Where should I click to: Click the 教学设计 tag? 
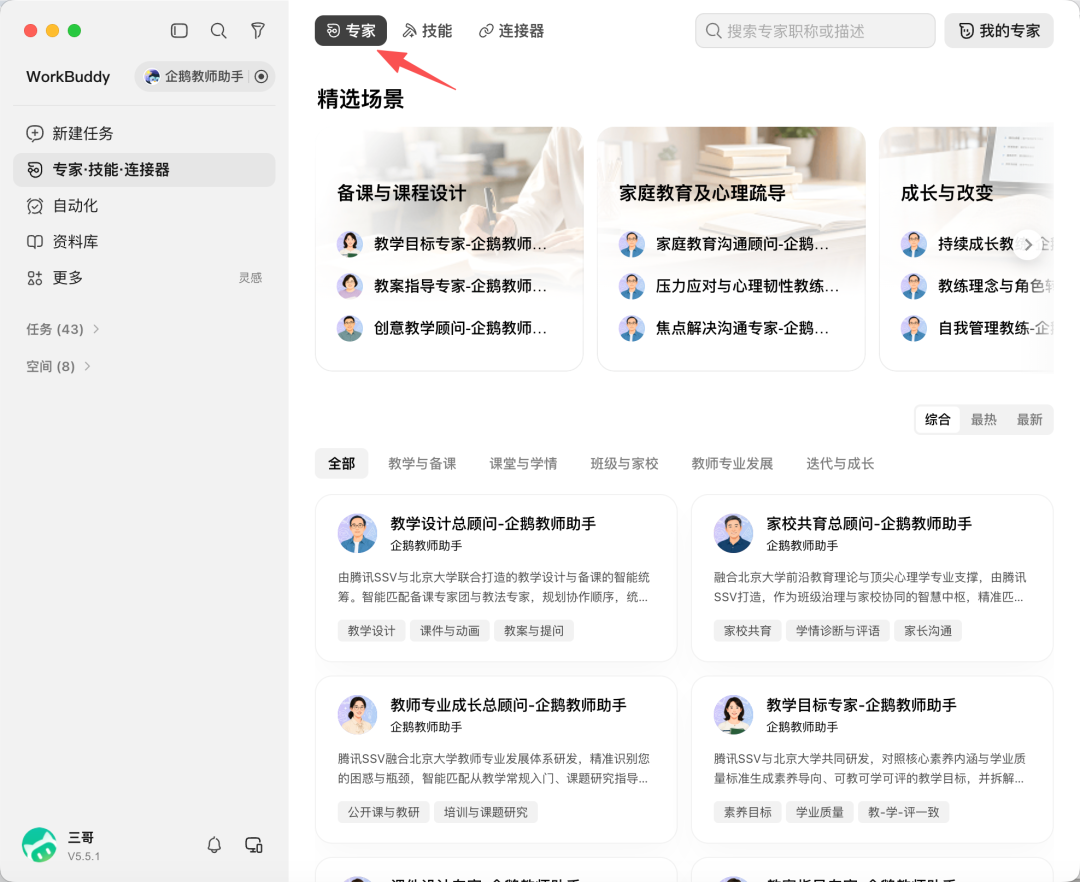click(x=372, y=631)
